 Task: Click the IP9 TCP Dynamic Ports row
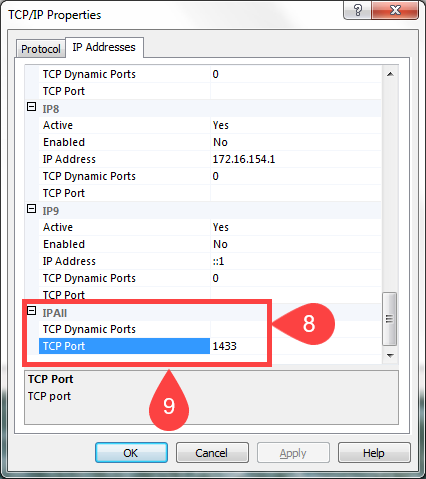pyautogui.click(x=210, y=278)
